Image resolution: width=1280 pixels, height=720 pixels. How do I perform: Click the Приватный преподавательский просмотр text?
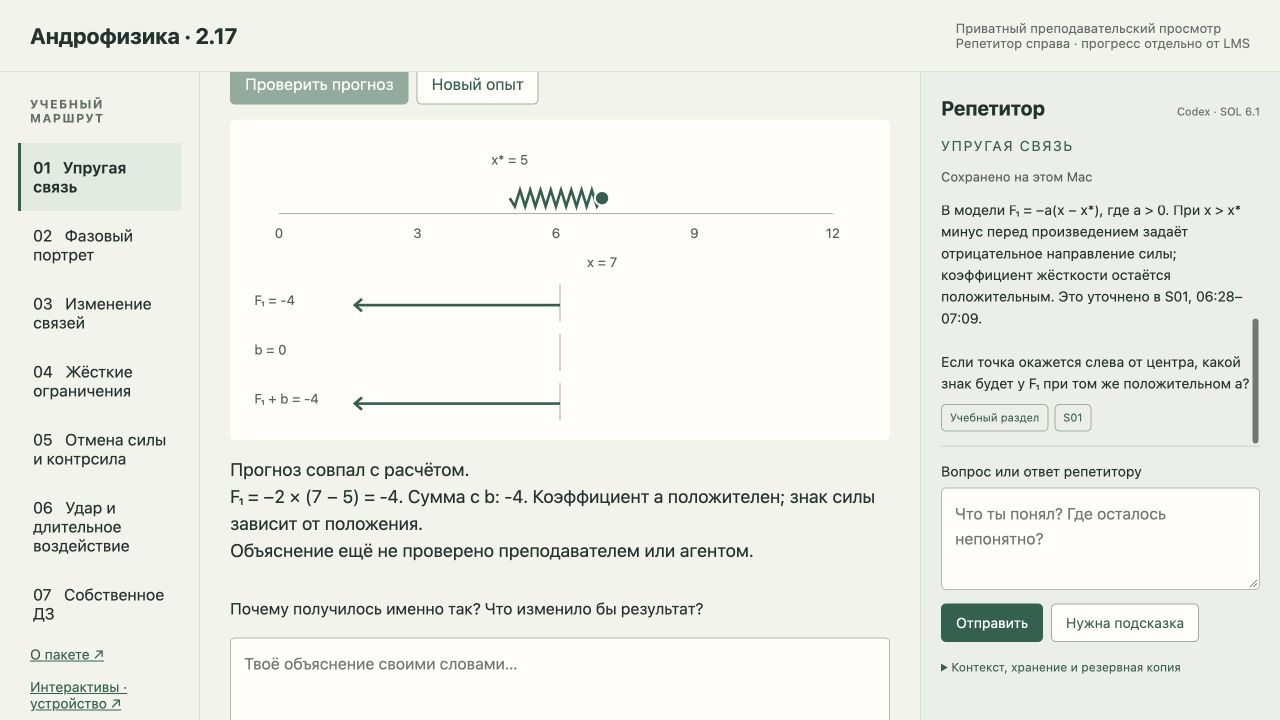click(1088, 29)
